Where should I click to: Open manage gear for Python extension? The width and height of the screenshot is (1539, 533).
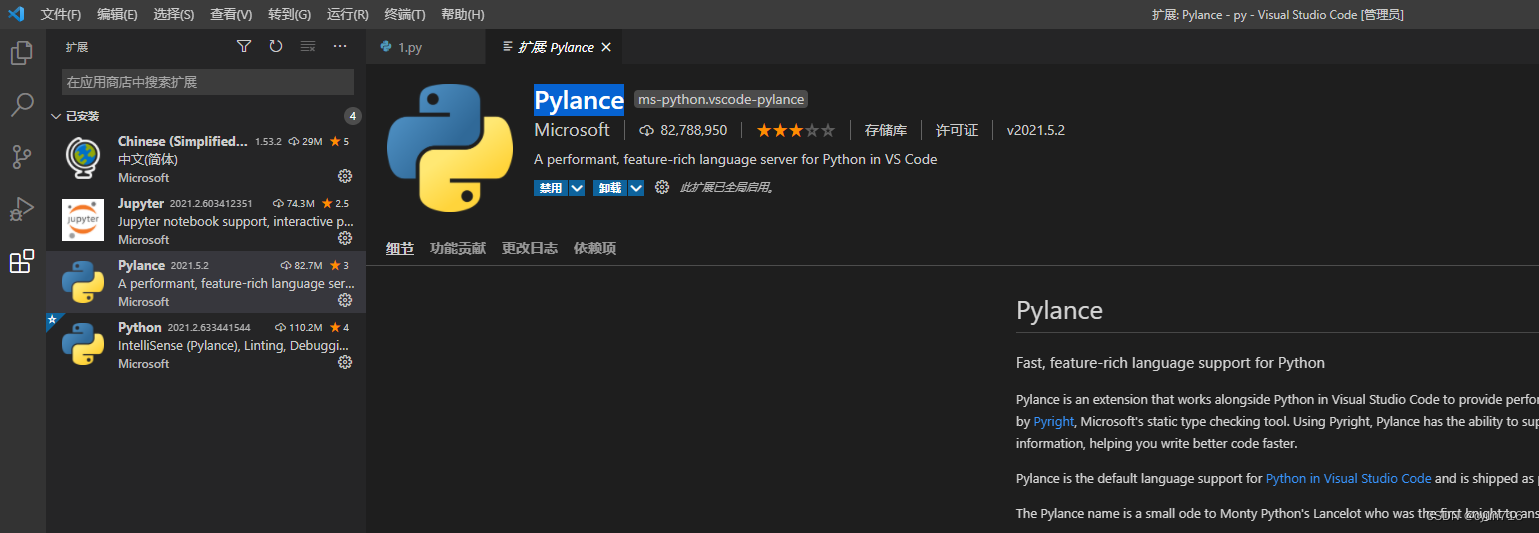pyautogui.click(x=345, y=362)
